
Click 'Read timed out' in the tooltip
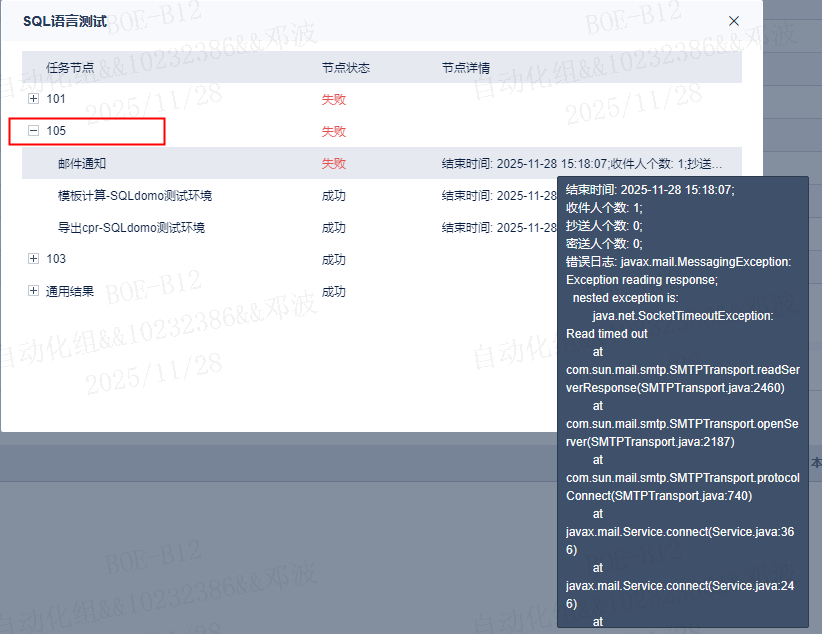(607, 334)
